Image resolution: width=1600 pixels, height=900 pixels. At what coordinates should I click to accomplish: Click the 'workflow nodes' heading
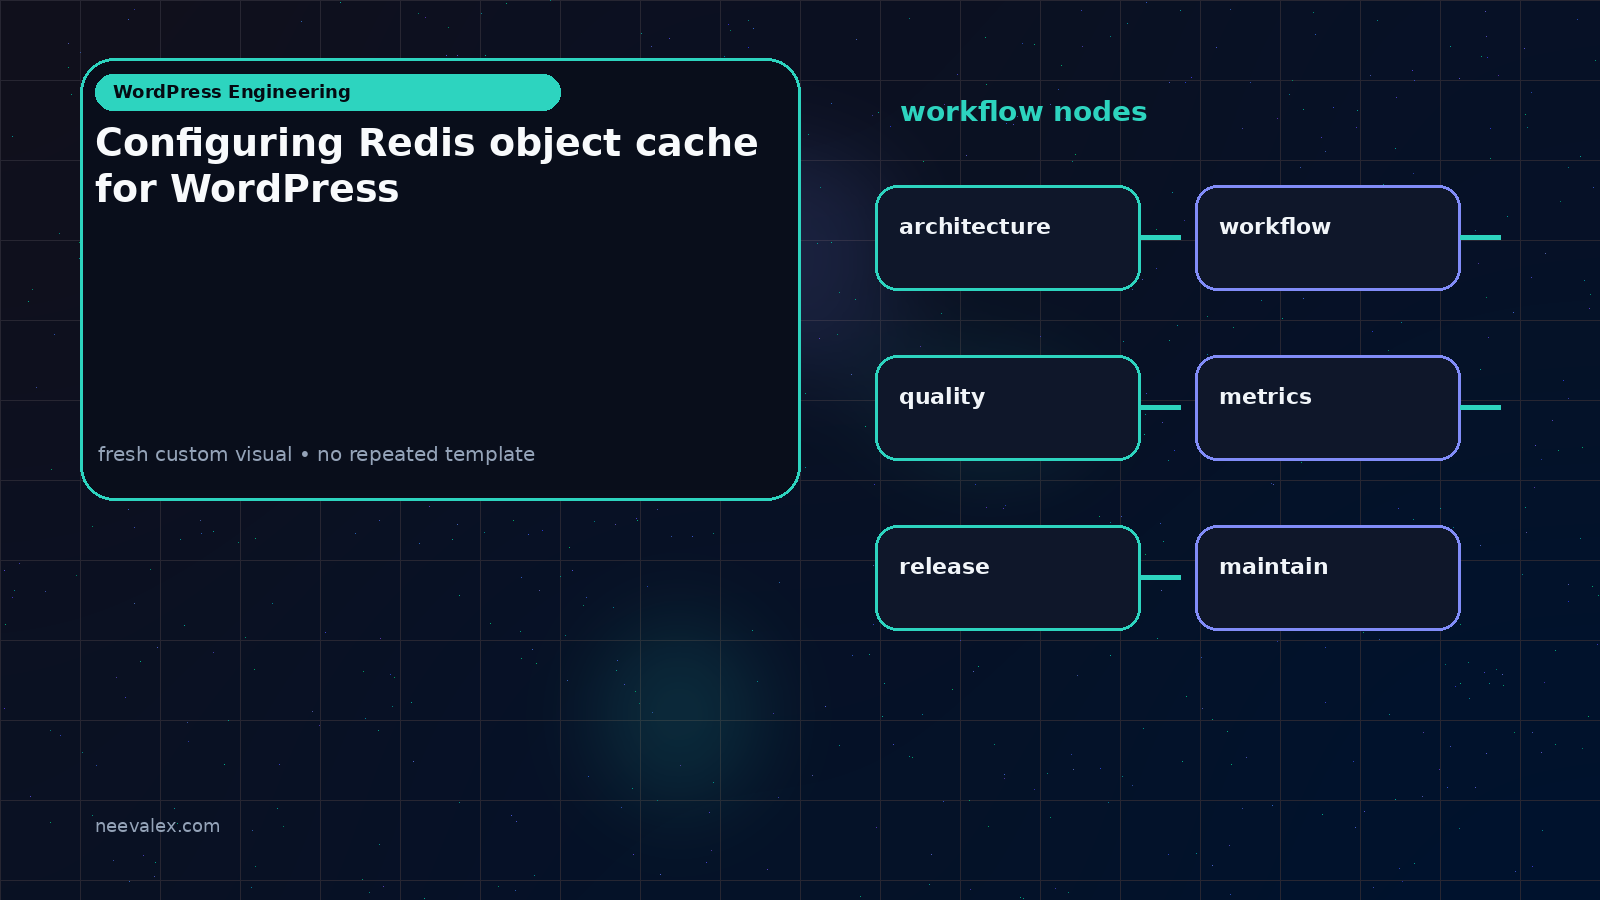[1023, 112]
